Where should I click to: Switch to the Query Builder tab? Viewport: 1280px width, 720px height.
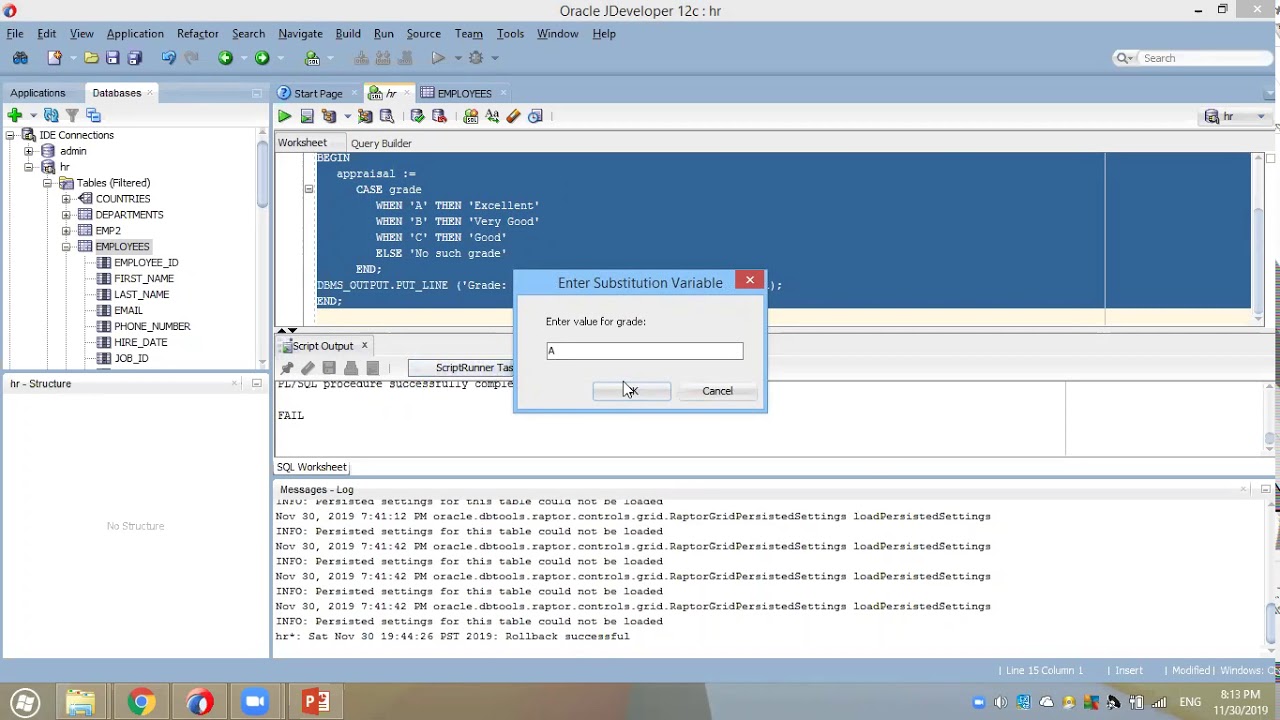click(381, 143)
